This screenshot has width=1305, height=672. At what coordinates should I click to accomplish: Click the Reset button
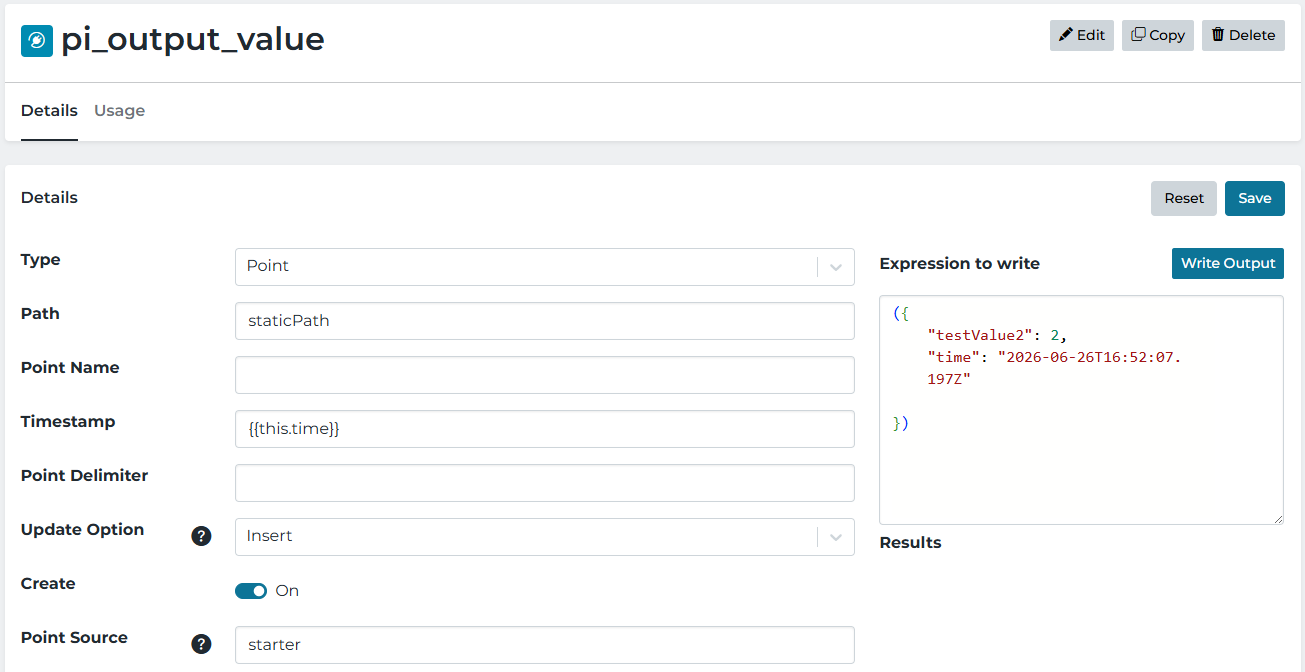1184,198
